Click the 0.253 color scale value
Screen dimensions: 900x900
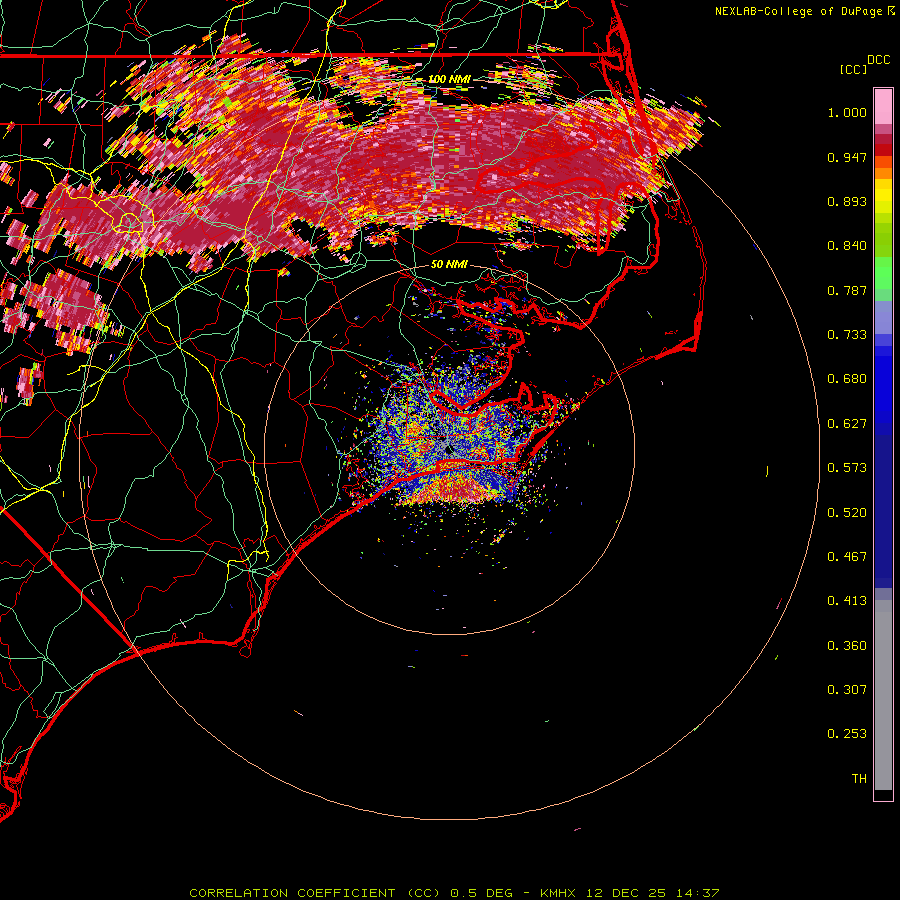tap(847, 734)
